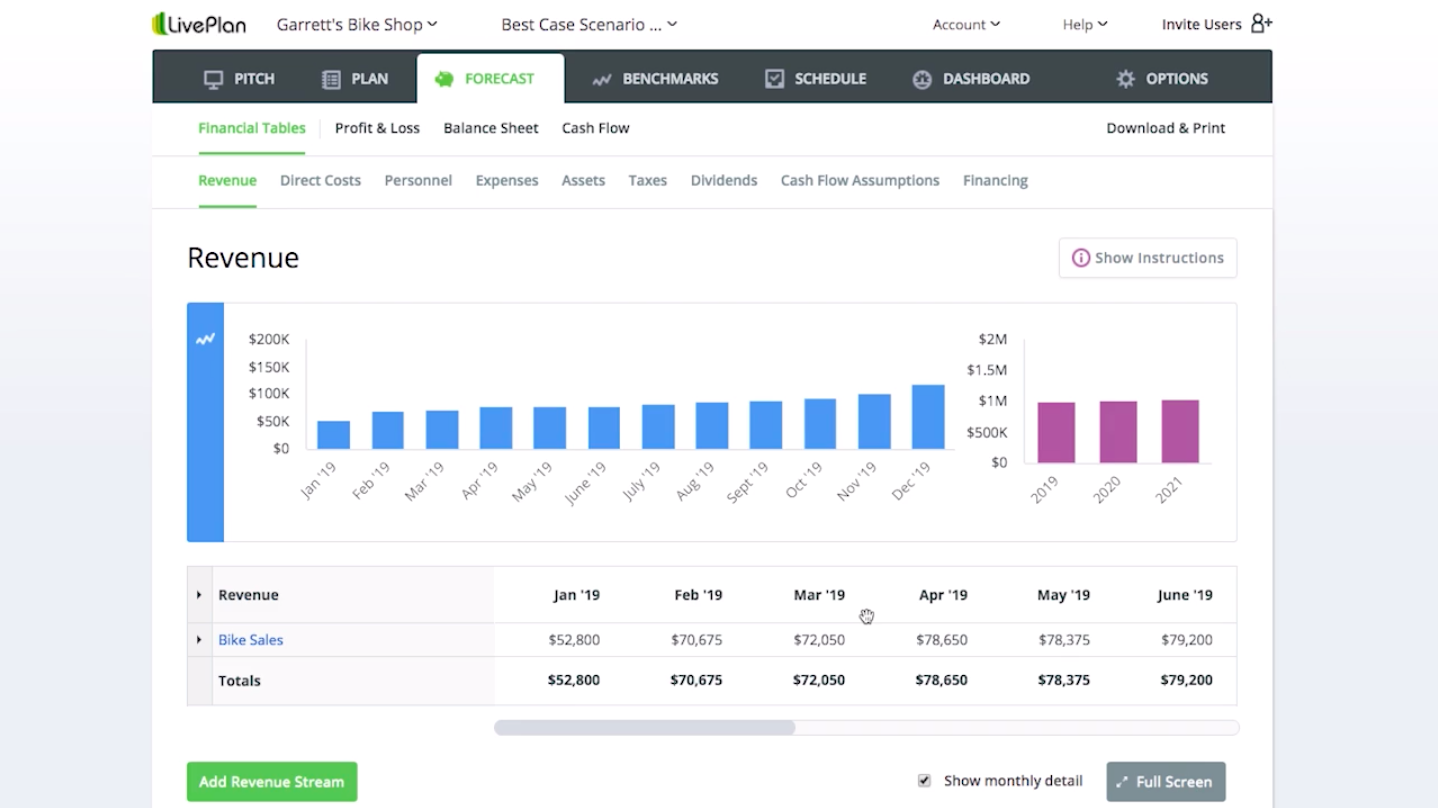This screenshot has height=808, width=1438.
Task: Toggle the blue chart panel sidebar
Action: [205, 421]
